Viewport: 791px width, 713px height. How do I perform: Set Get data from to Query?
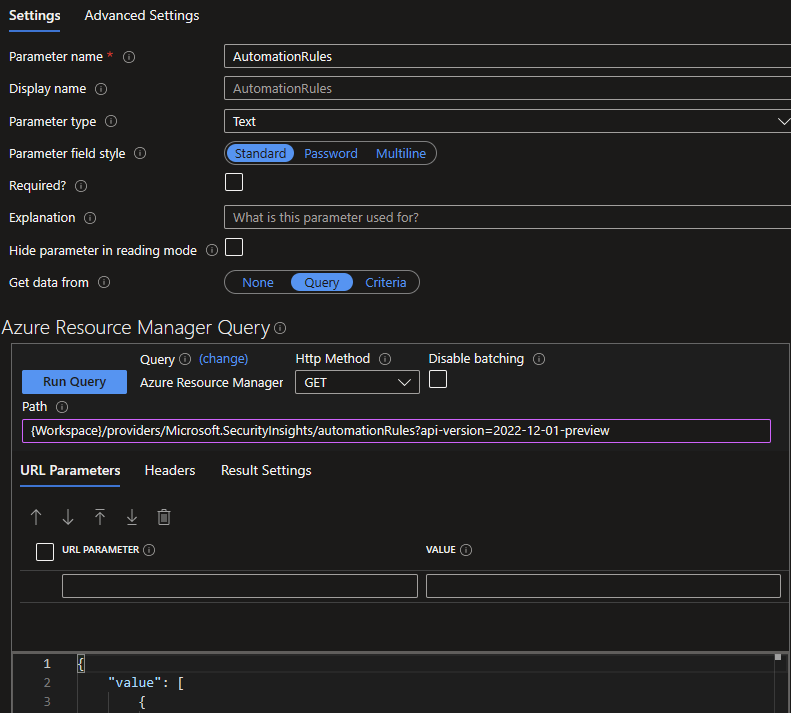click(x=322, y=283)
